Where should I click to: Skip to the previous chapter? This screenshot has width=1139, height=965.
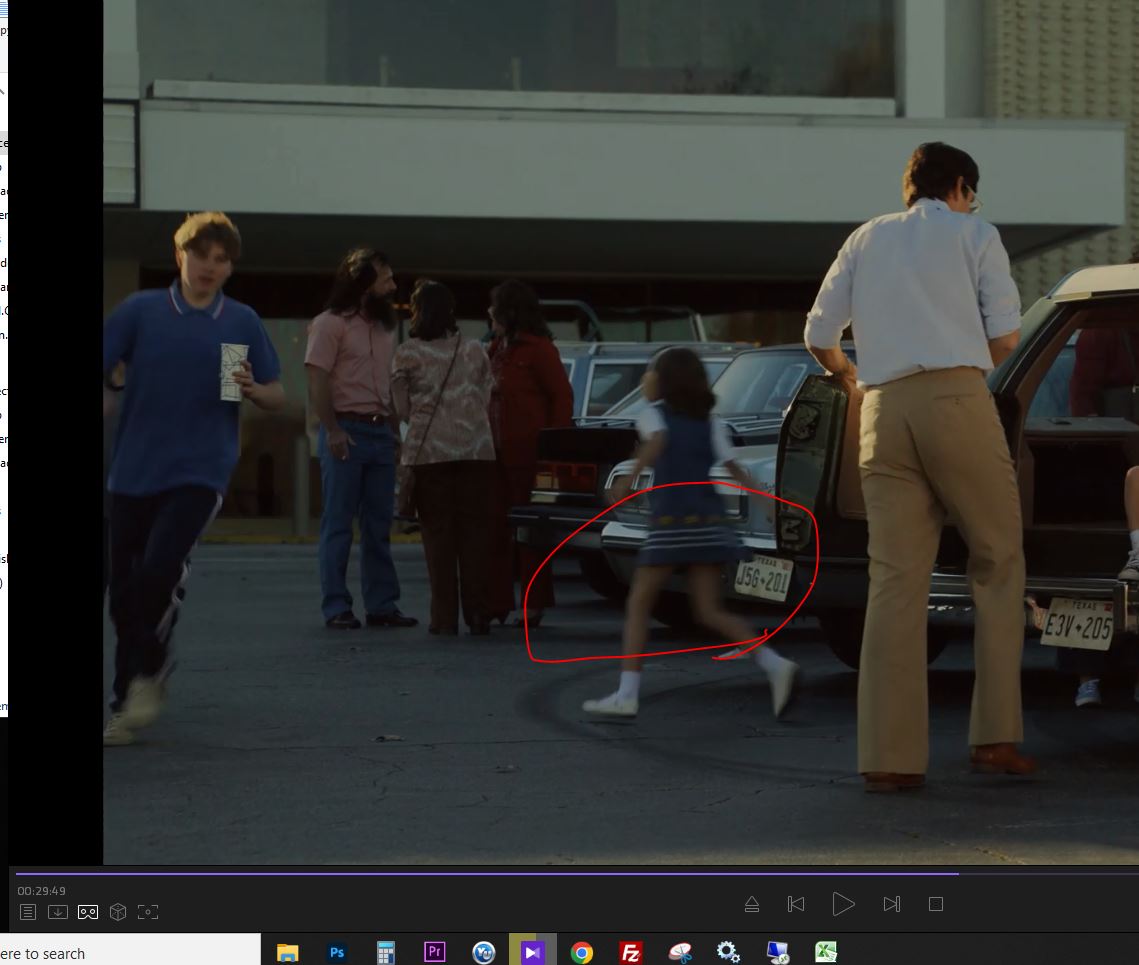796,904
